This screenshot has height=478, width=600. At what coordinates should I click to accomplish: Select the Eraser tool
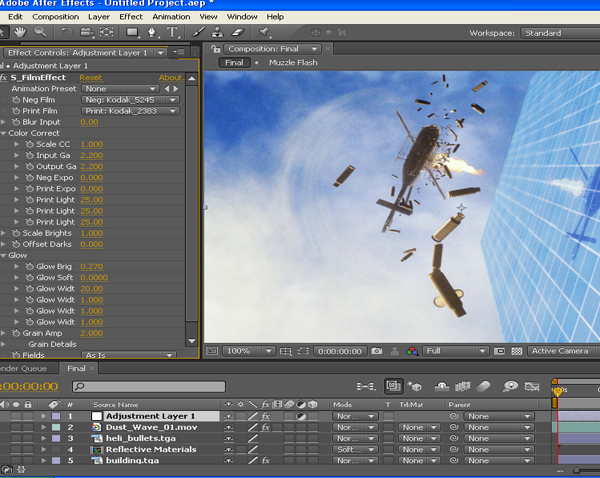238,32
